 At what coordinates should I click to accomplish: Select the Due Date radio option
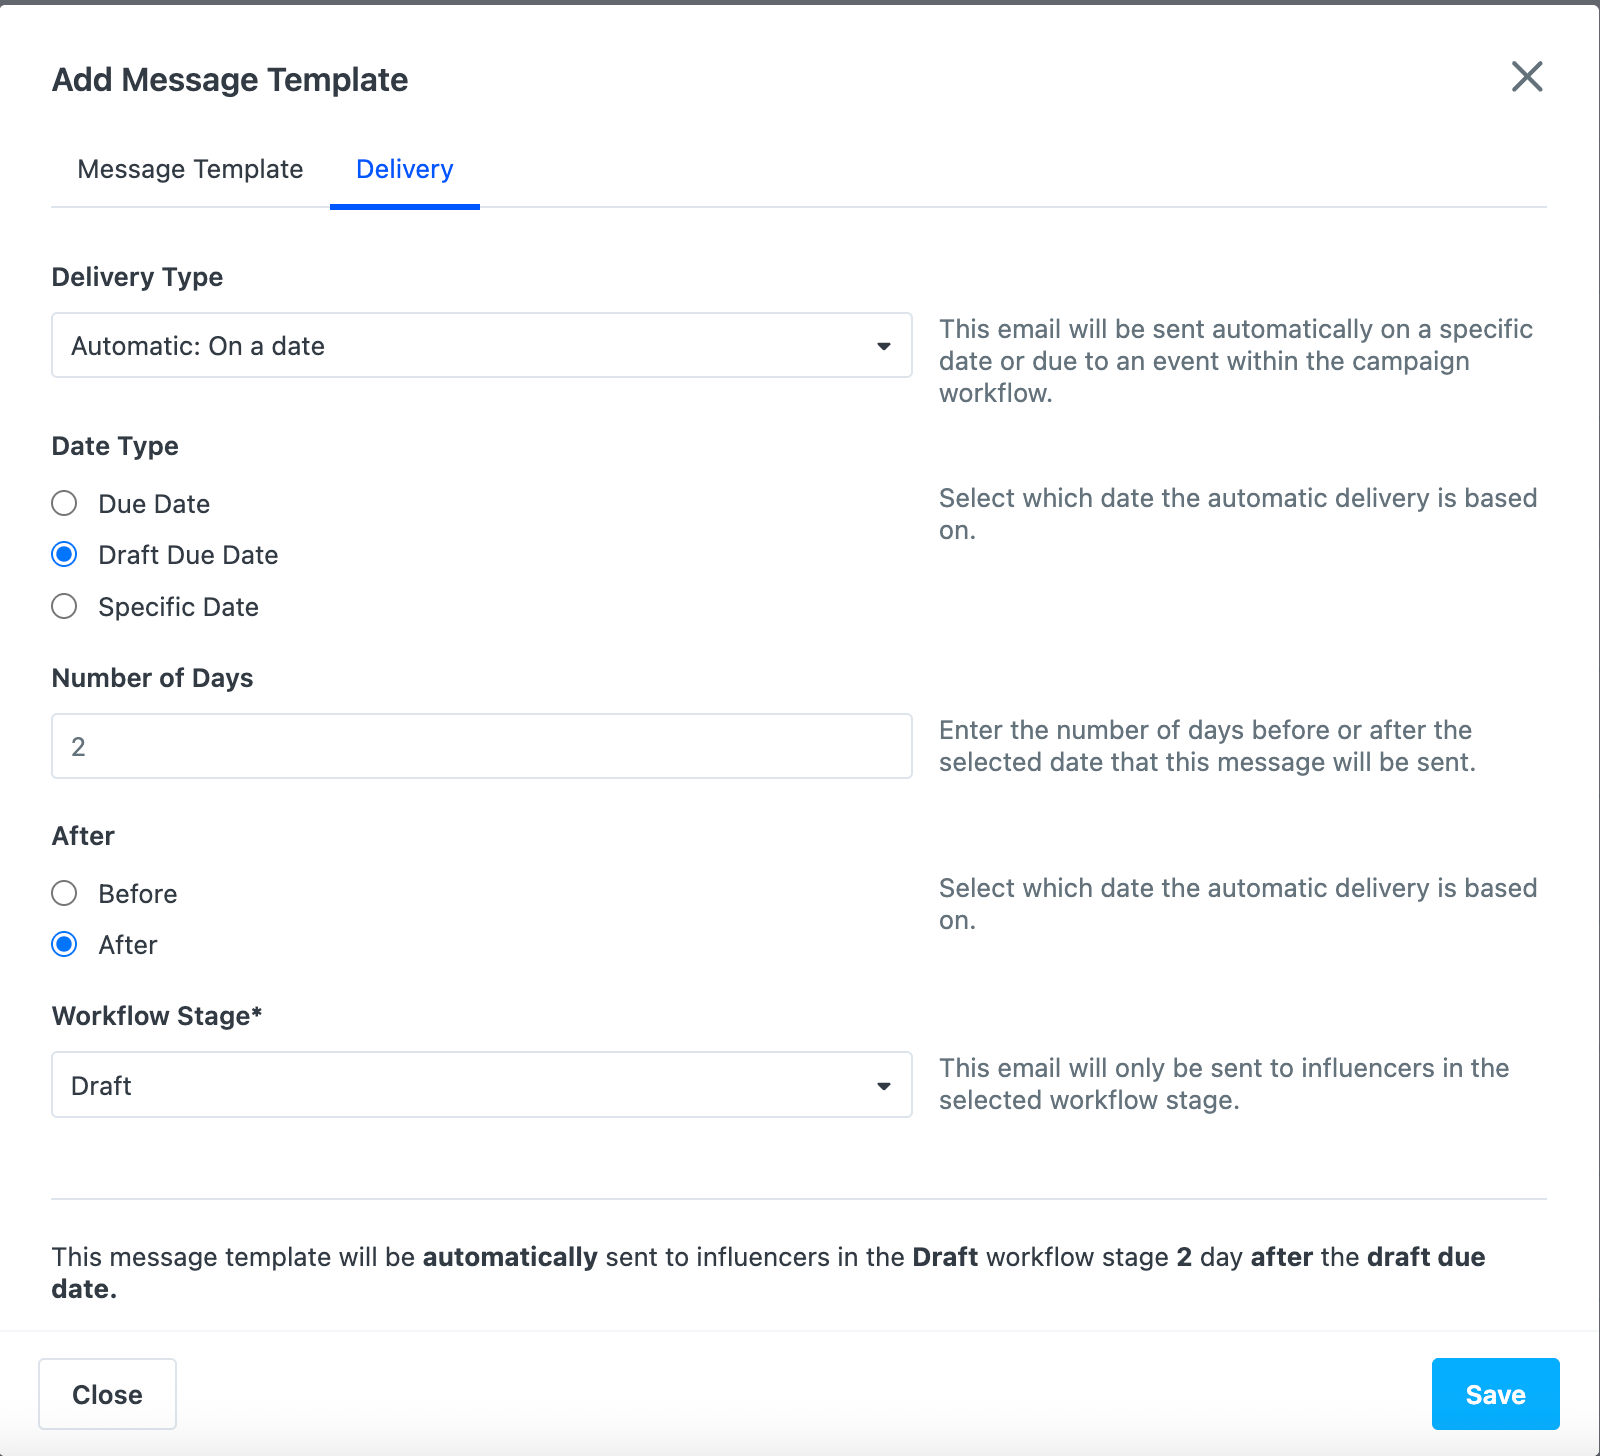coord(65,503)
